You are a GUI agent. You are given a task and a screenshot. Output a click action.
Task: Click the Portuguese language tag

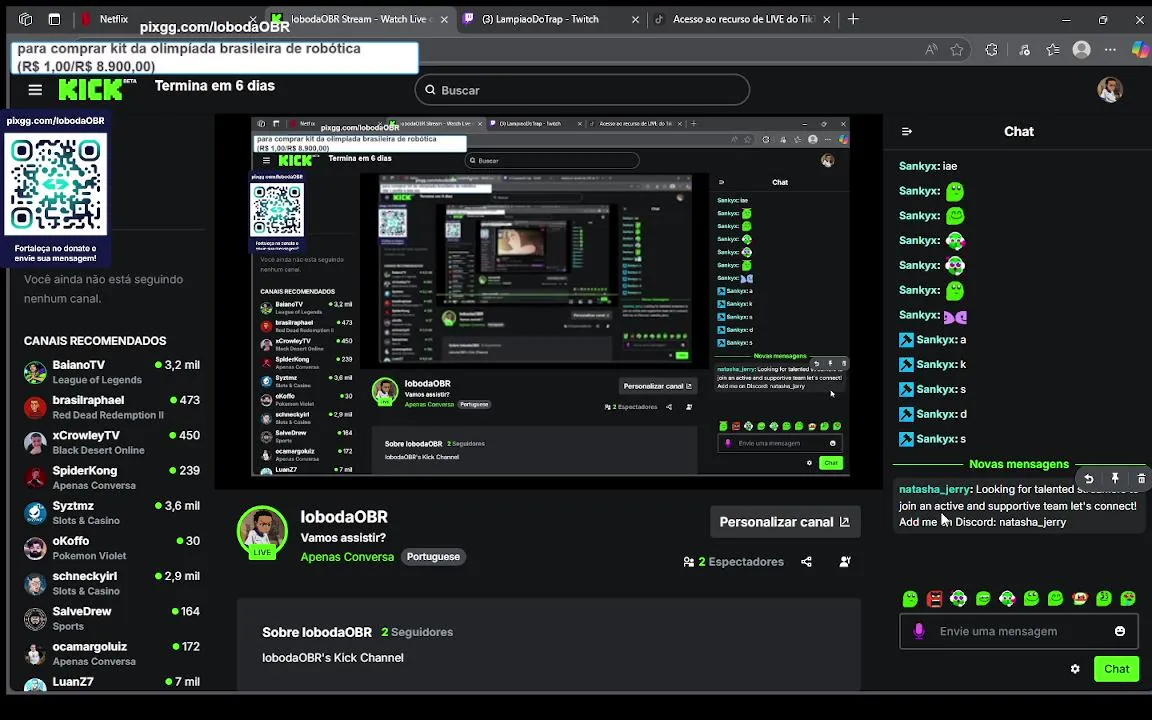(433, 557)
